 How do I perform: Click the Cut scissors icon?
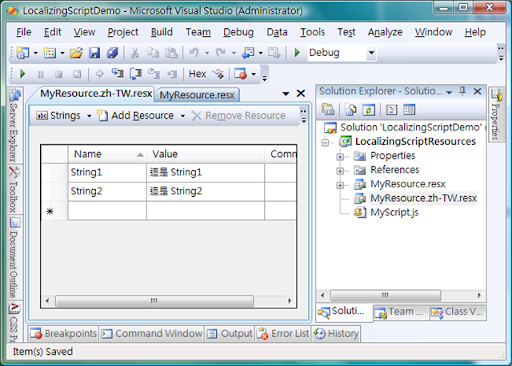point(135,53)
